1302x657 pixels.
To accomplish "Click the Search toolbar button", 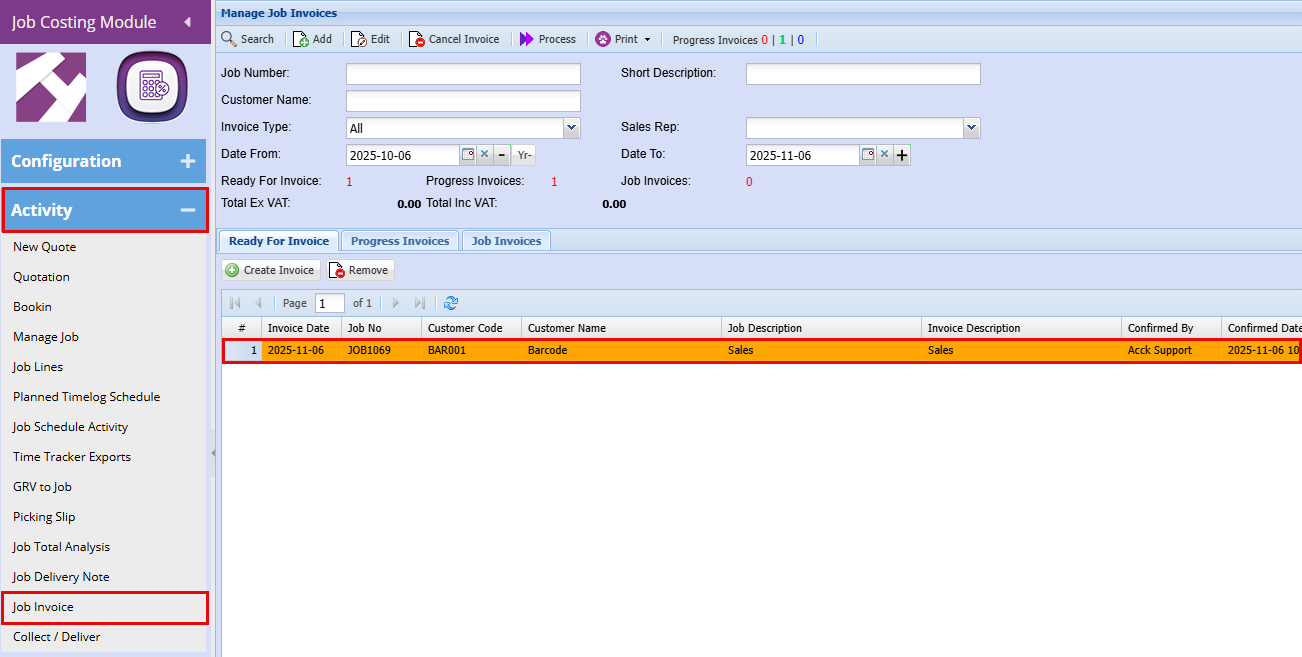I will tap(247, 39).
